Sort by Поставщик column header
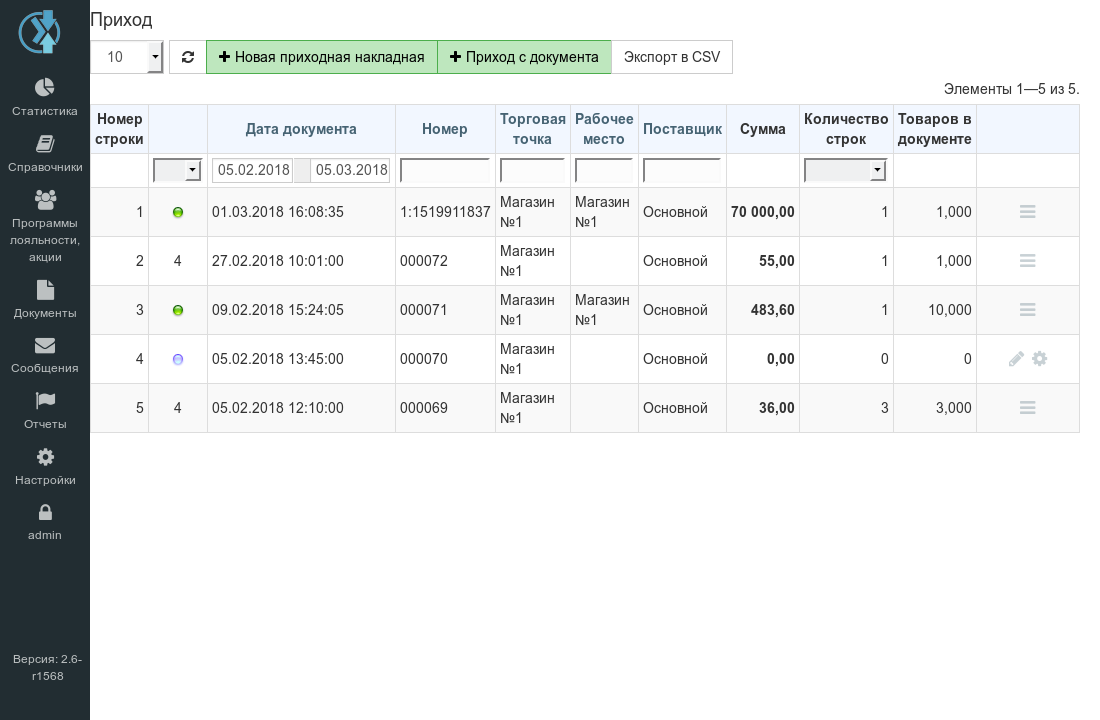The image size is (1100, 720). [x=682, y=129]
